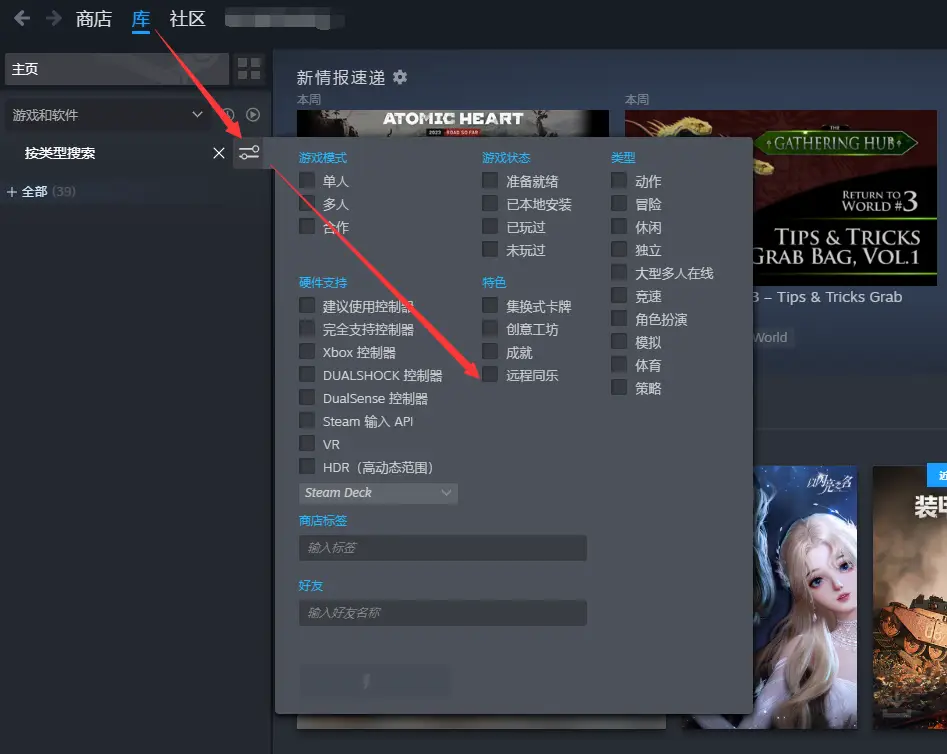Clear the 按类型搜索 search field

click(219, 153)
